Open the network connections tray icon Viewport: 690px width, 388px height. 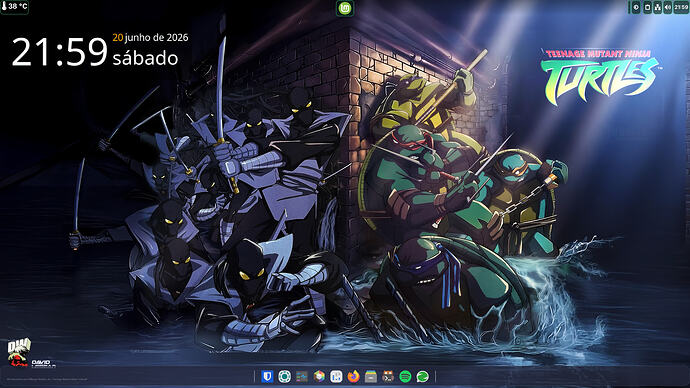click(657, 7)
